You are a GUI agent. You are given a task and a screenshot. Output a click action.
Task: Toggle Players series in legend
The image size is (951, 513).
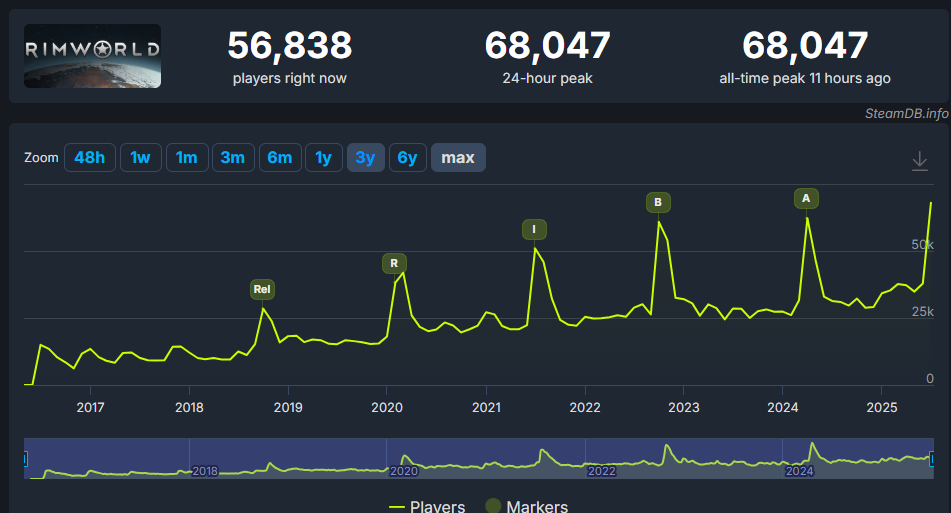[x=426, y=506]
